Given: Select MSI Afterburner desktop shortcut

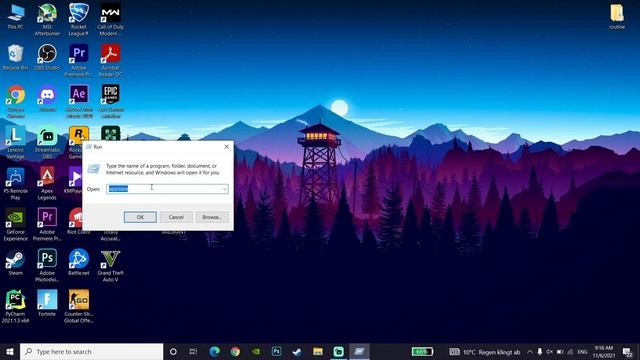Looking at the screenshot, I should 47,19.
